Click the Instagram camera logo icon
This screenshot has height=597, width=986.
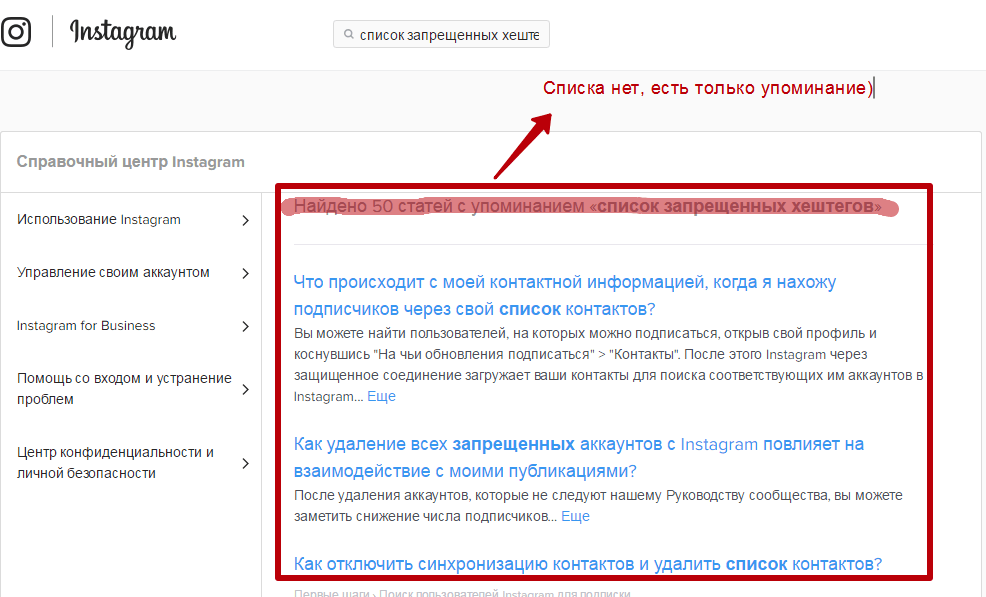tap(15, 32)
